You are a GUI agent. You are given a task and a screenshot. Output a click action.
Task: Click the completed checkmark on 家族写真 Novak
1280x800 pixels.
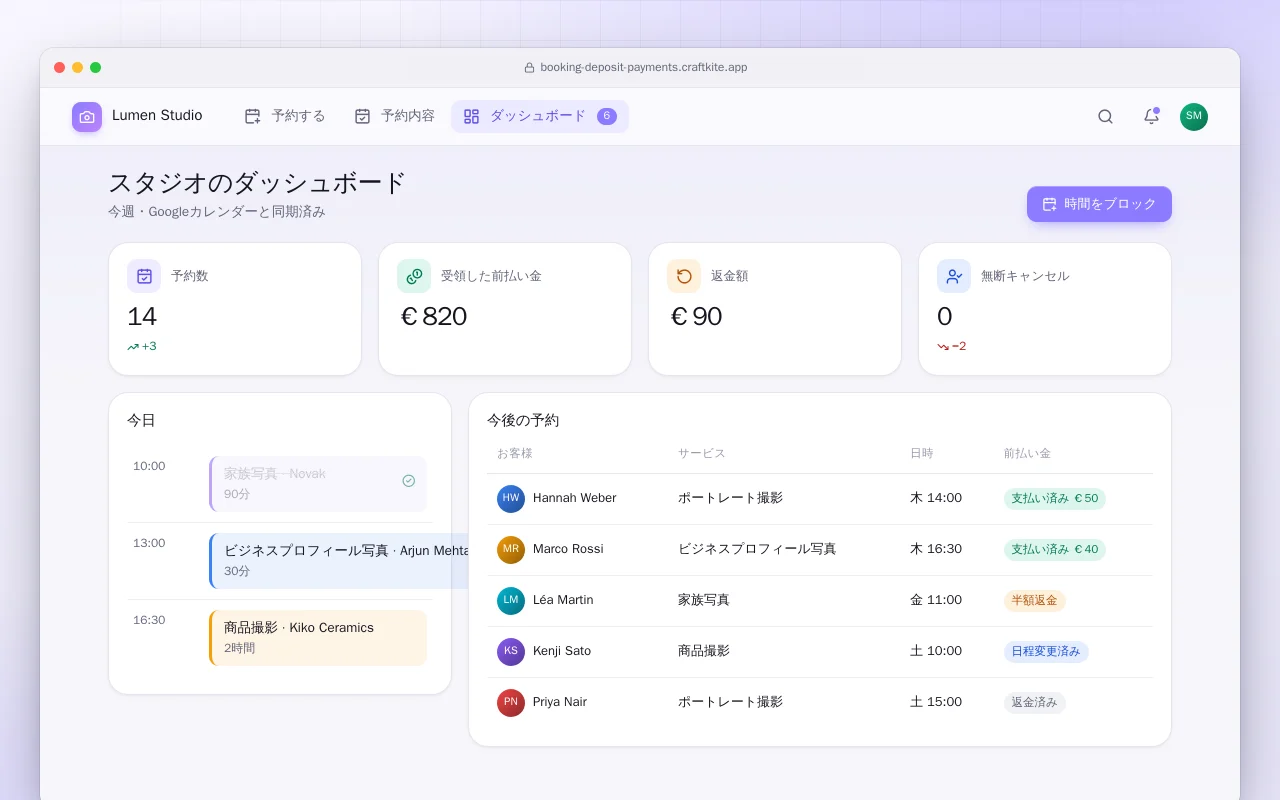408,481
